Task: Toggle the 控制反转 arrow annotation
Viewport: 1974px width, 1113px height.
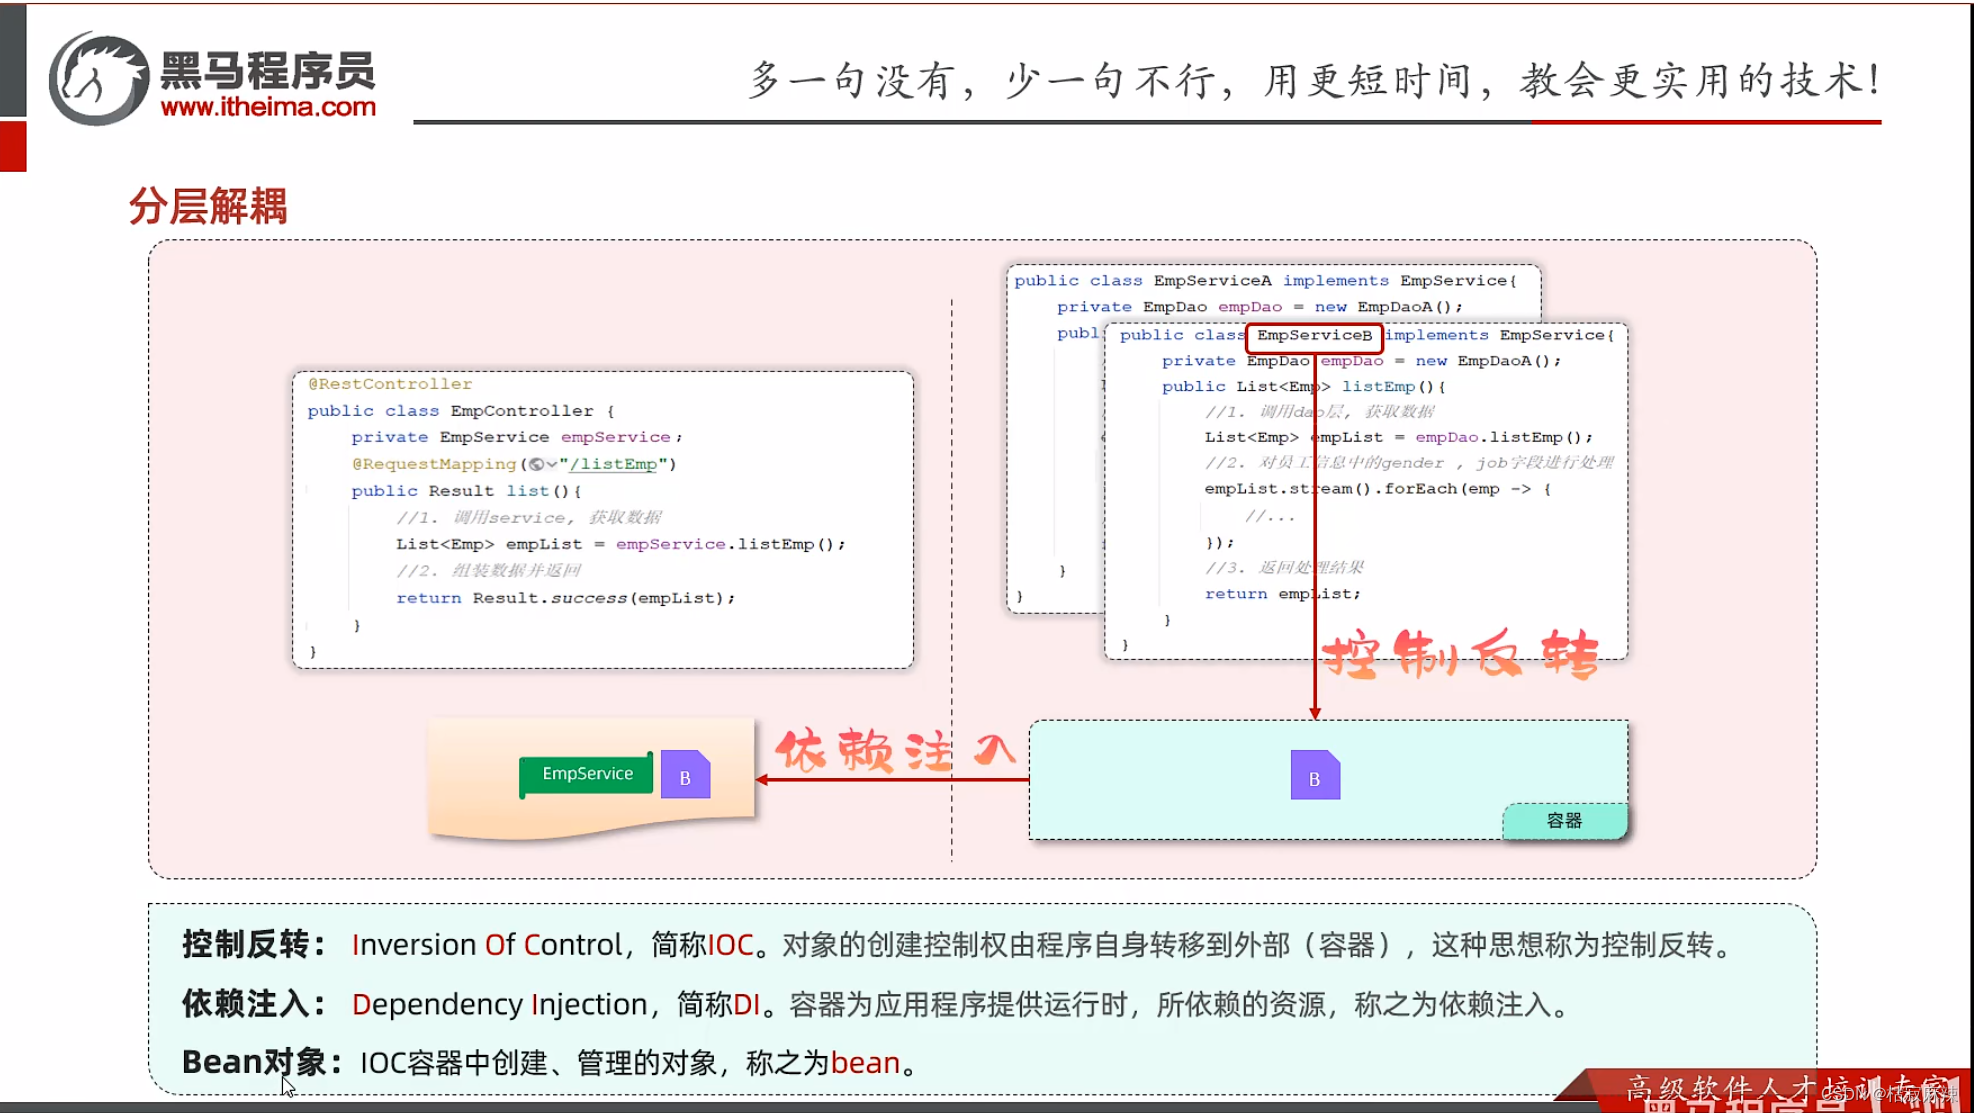Action: click(x=1460, y=654)
